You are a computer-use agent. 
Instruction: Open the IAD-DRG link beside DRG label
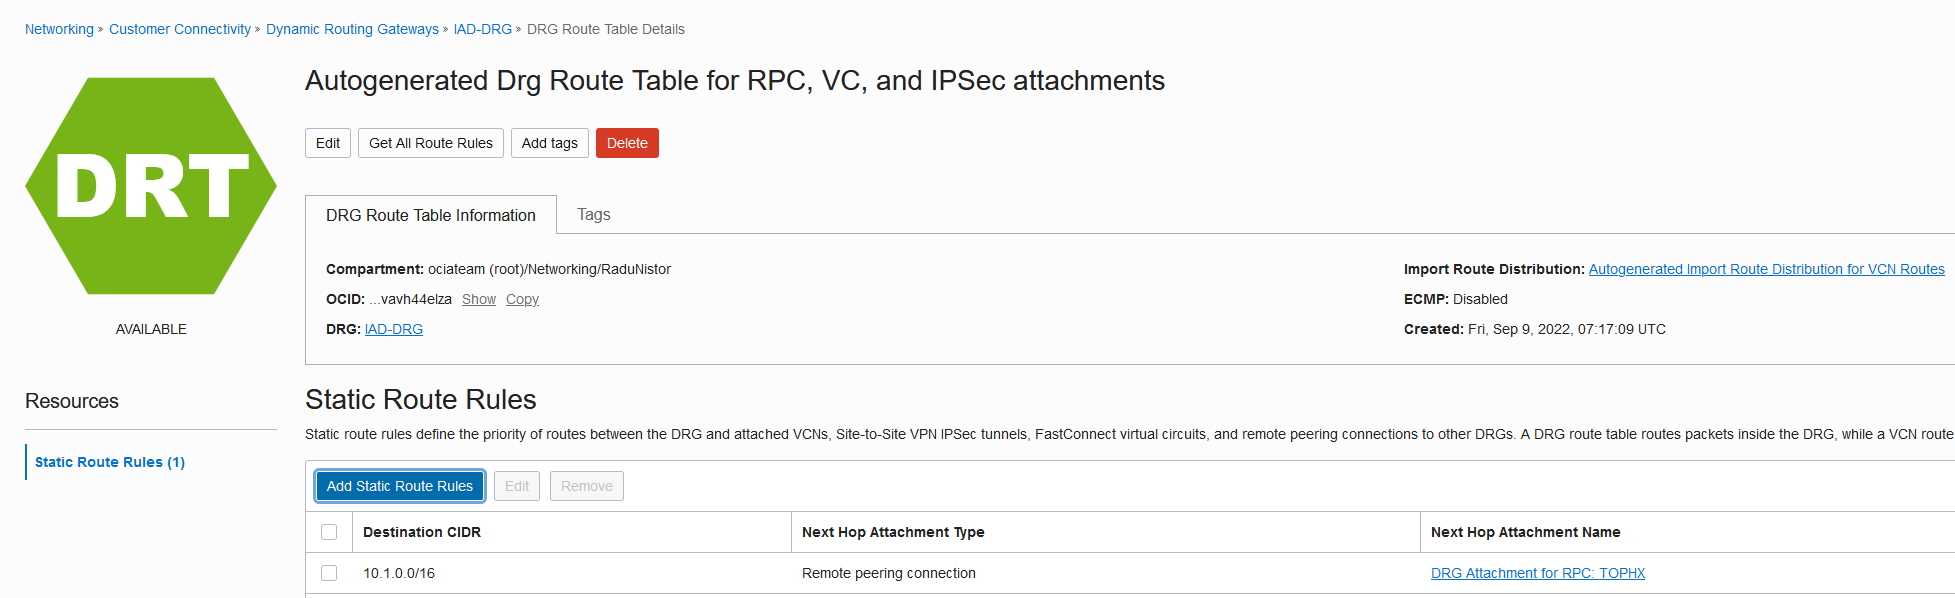pyautogui.click(x=394, y=329)
